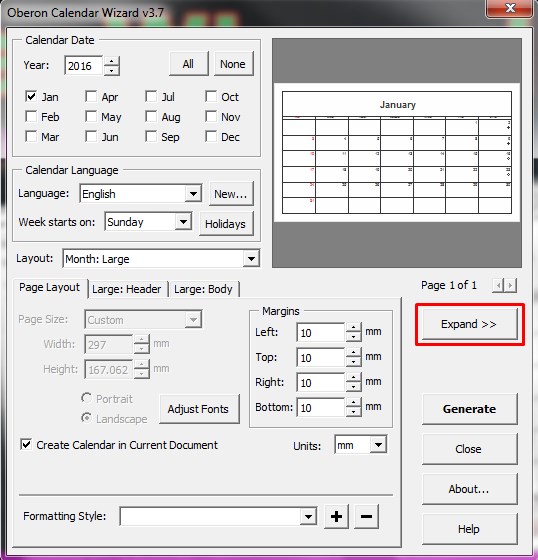The width and height of the screenshot is (538, 560).
Task: Go to next preview page arrow
Action: (x=510, y=285)
